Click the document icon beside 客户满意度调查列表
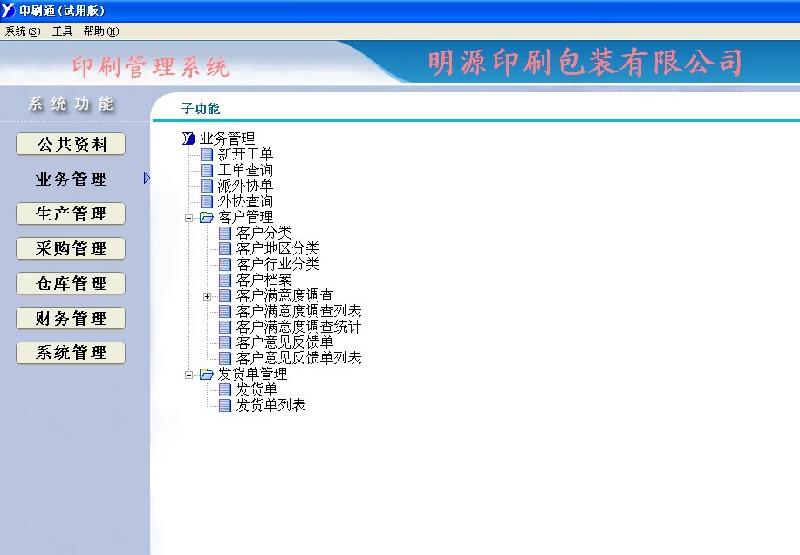This screenshot has width=800, height=555. tap(225, 311)
